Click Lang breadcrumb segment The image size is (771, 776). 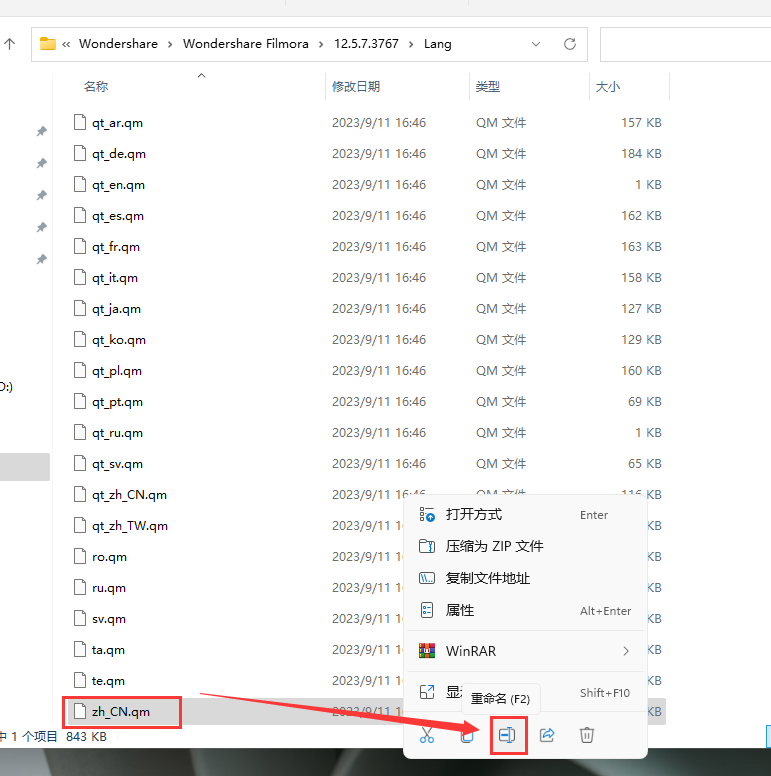point(437,44)
